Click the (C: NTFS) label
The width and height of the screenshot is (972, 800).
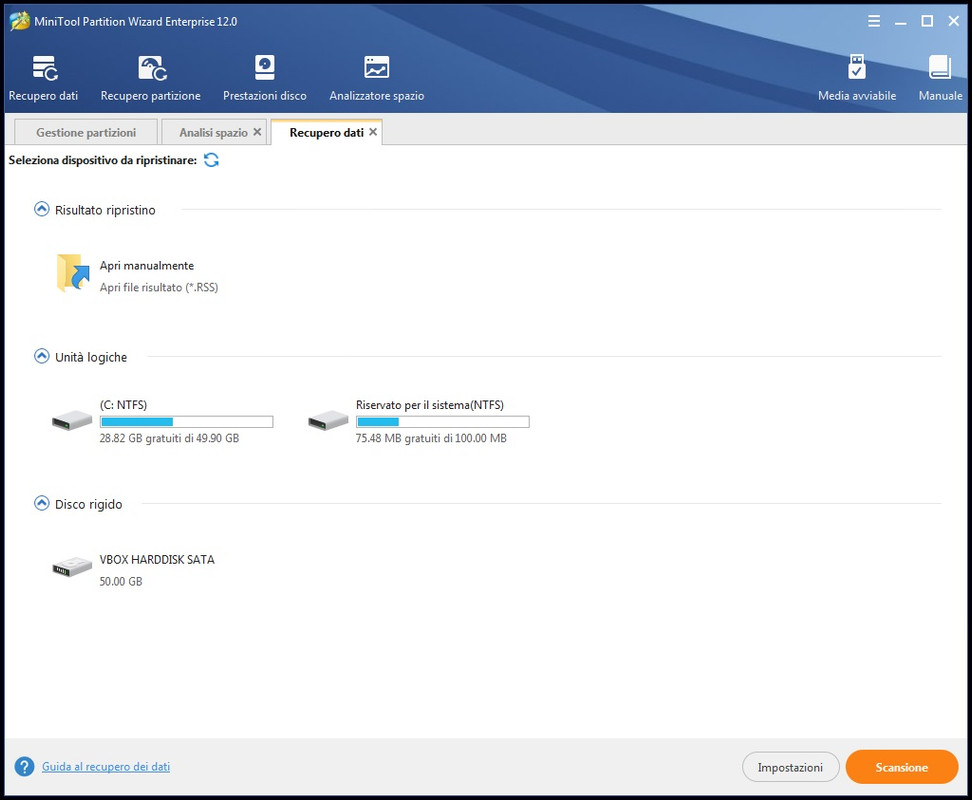[x=123, y=405]
